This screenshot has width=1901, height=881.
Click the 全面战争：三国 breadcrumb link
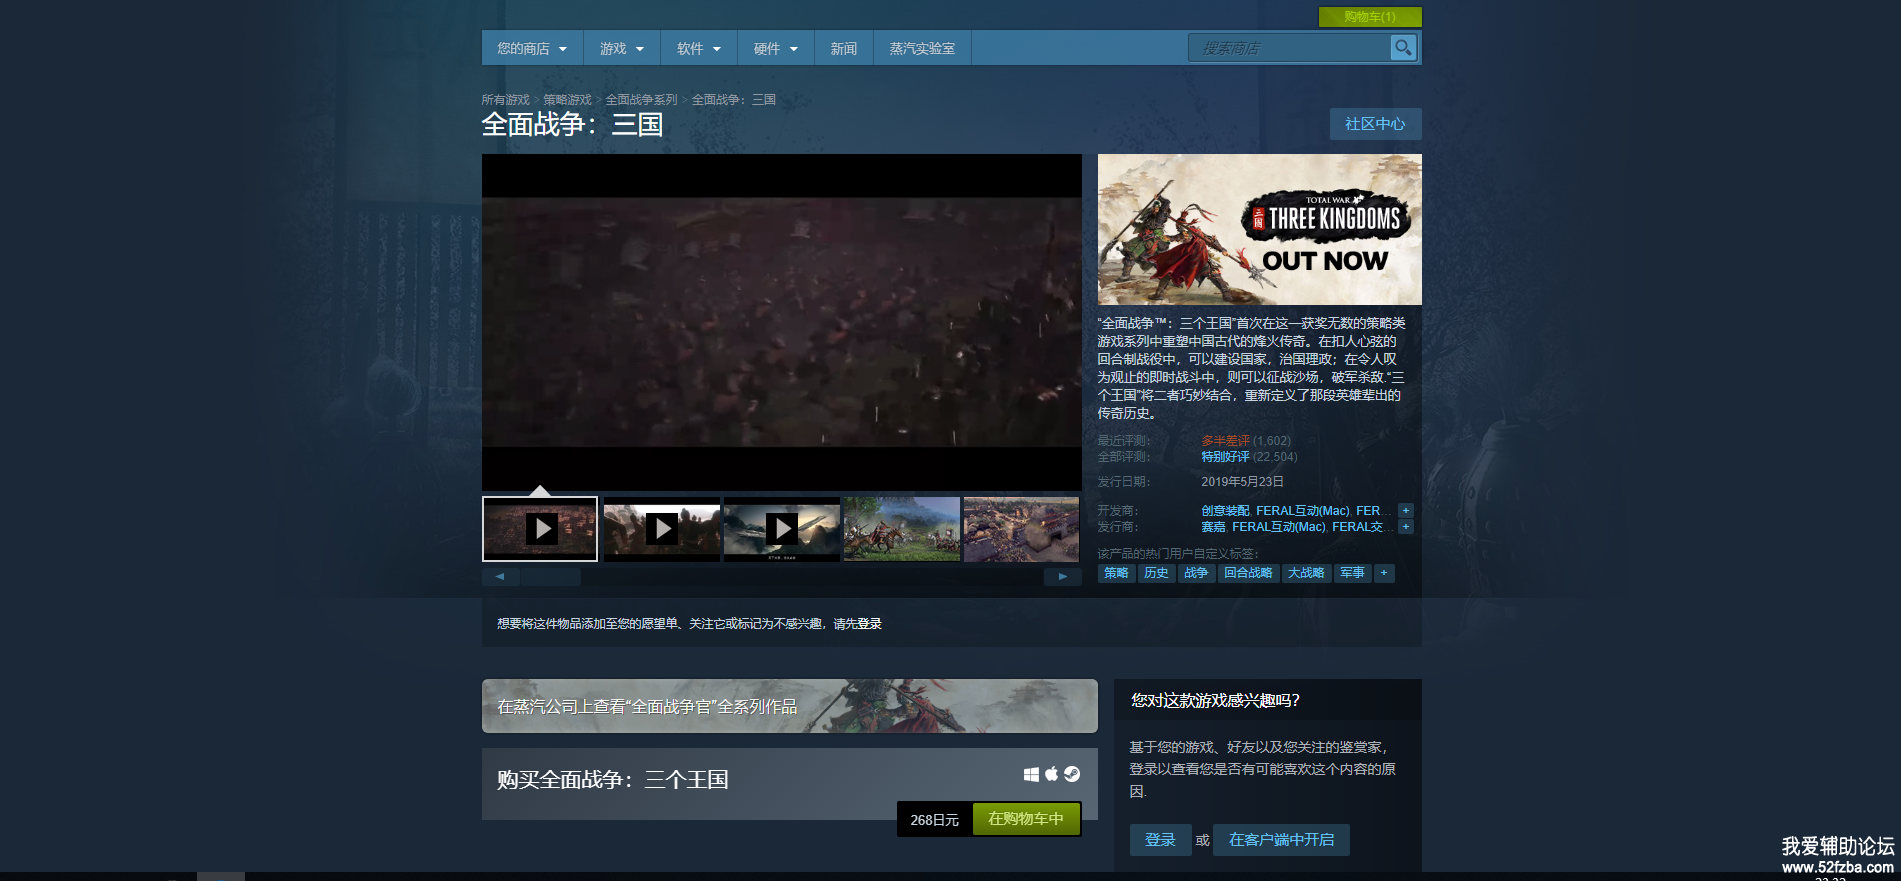pyautogui.click(x=734, y=100)
